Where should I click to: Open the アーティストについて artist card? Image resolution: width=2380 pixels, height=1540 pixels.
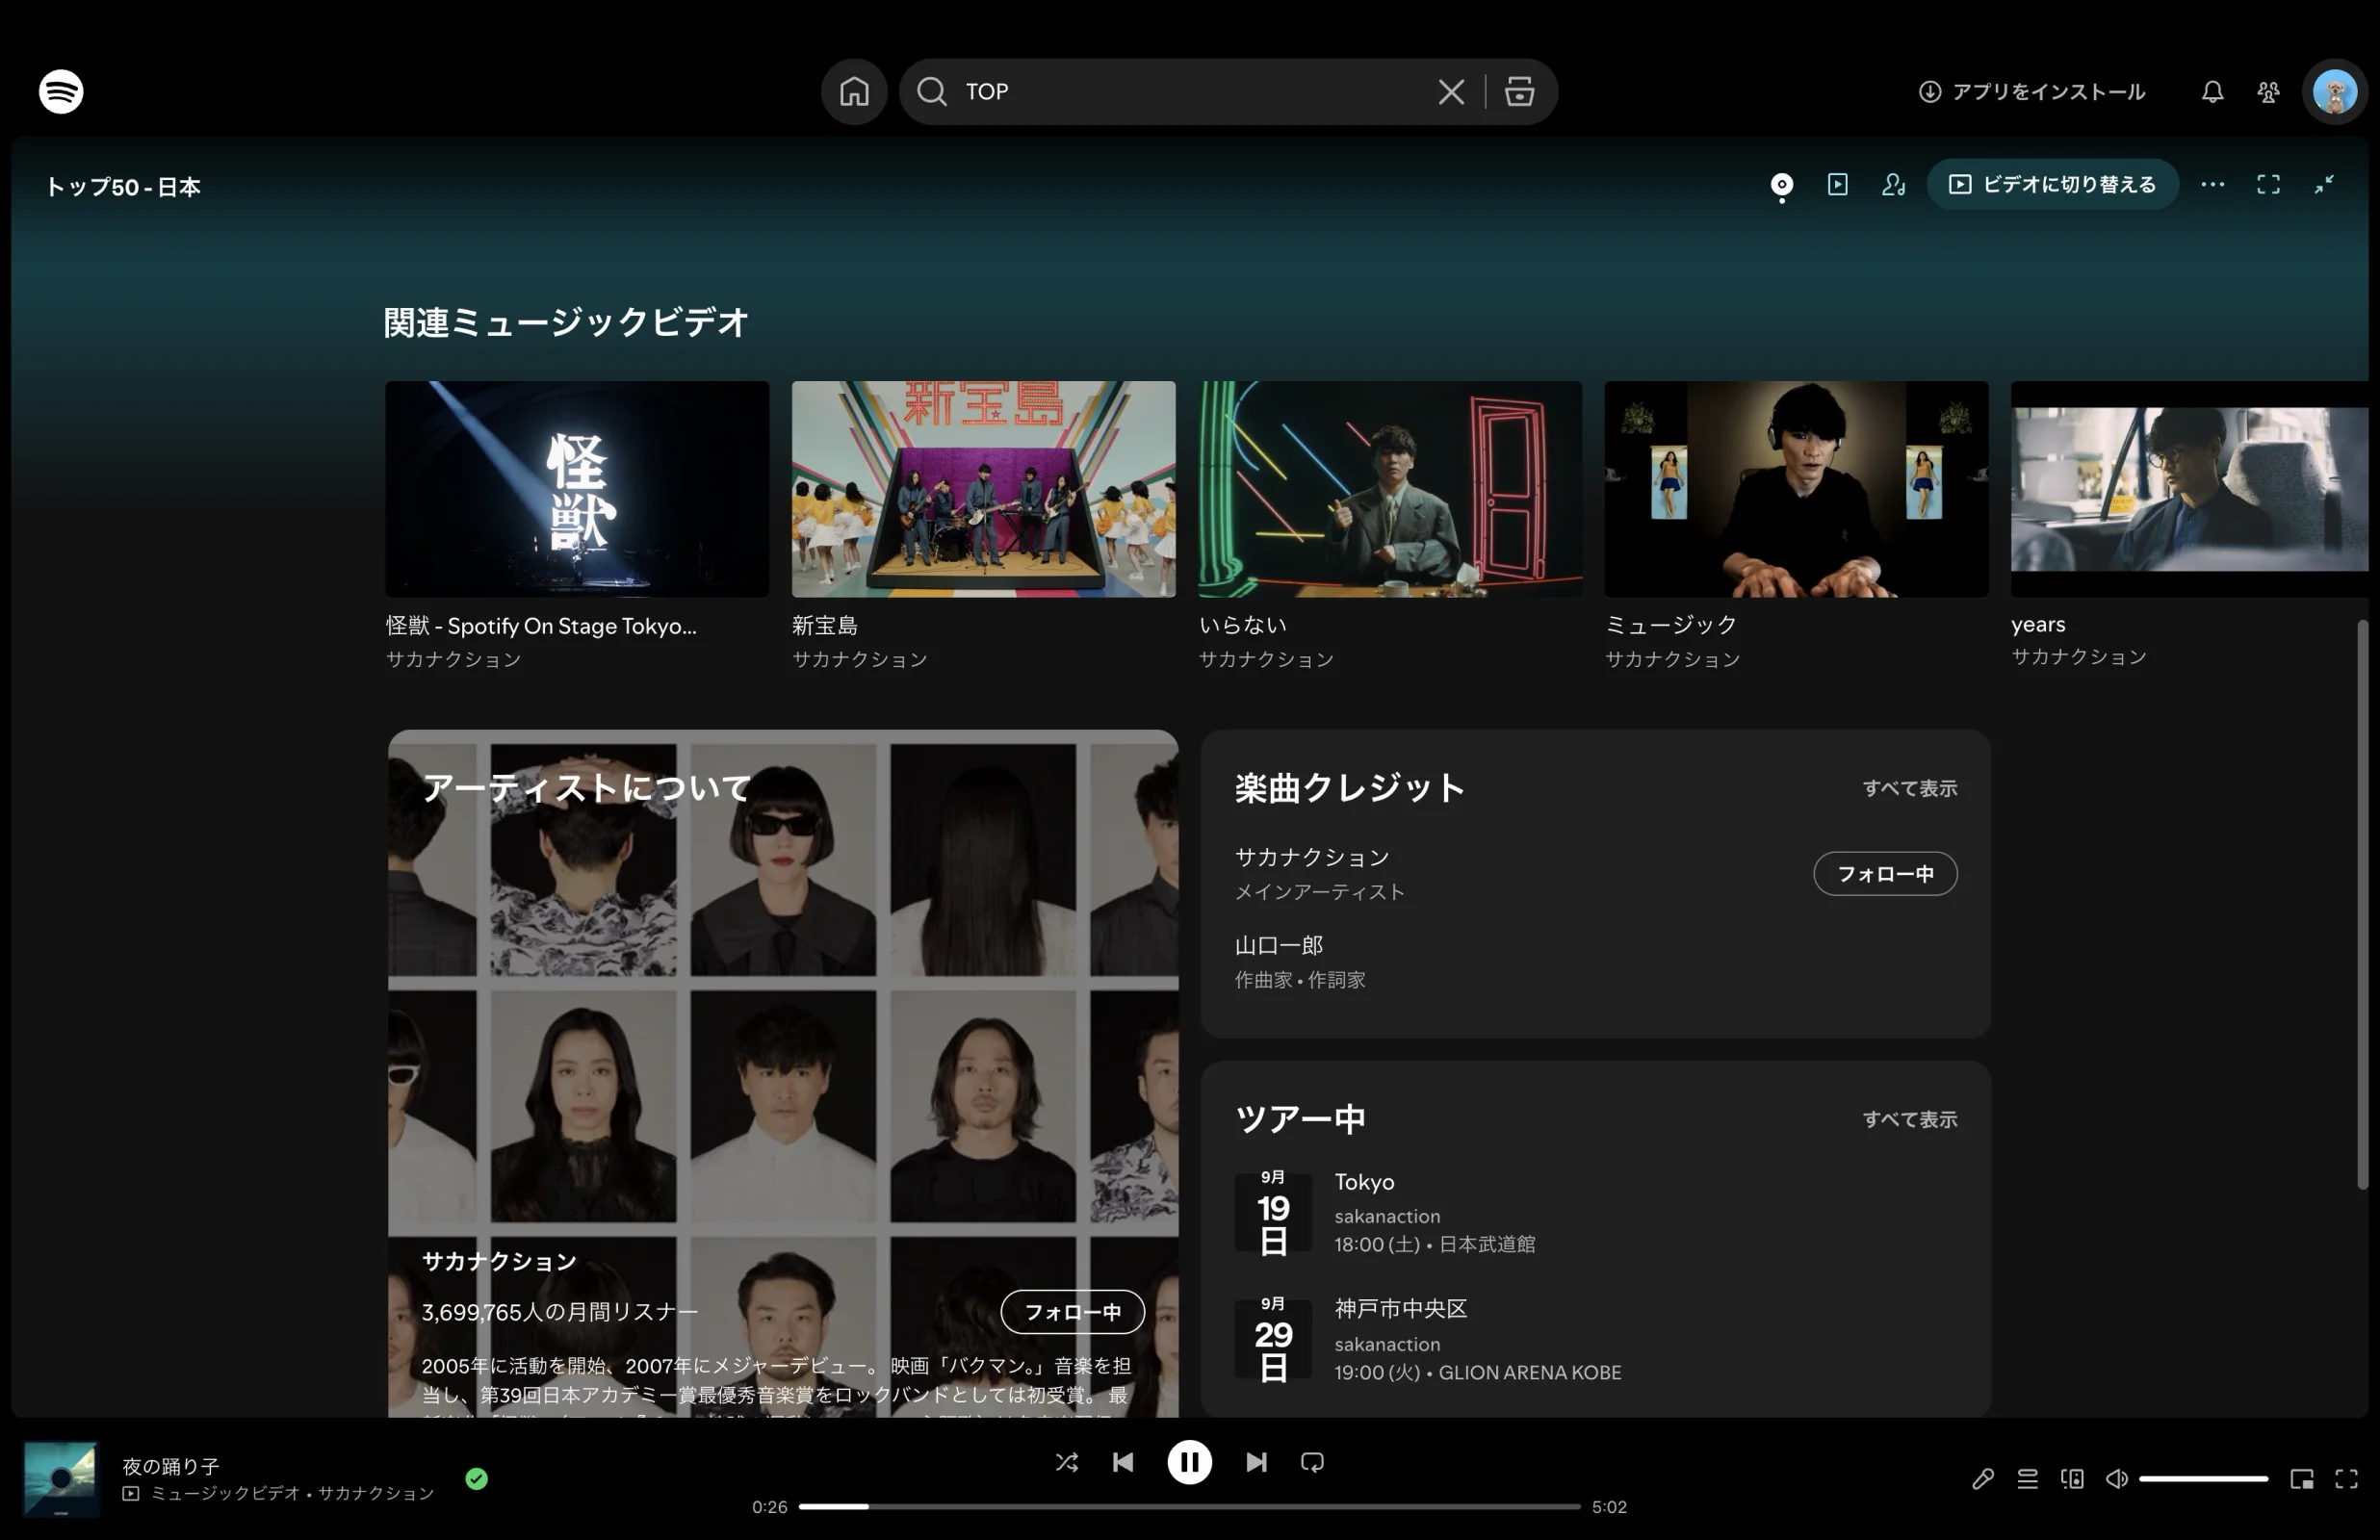click(783, 1072)
